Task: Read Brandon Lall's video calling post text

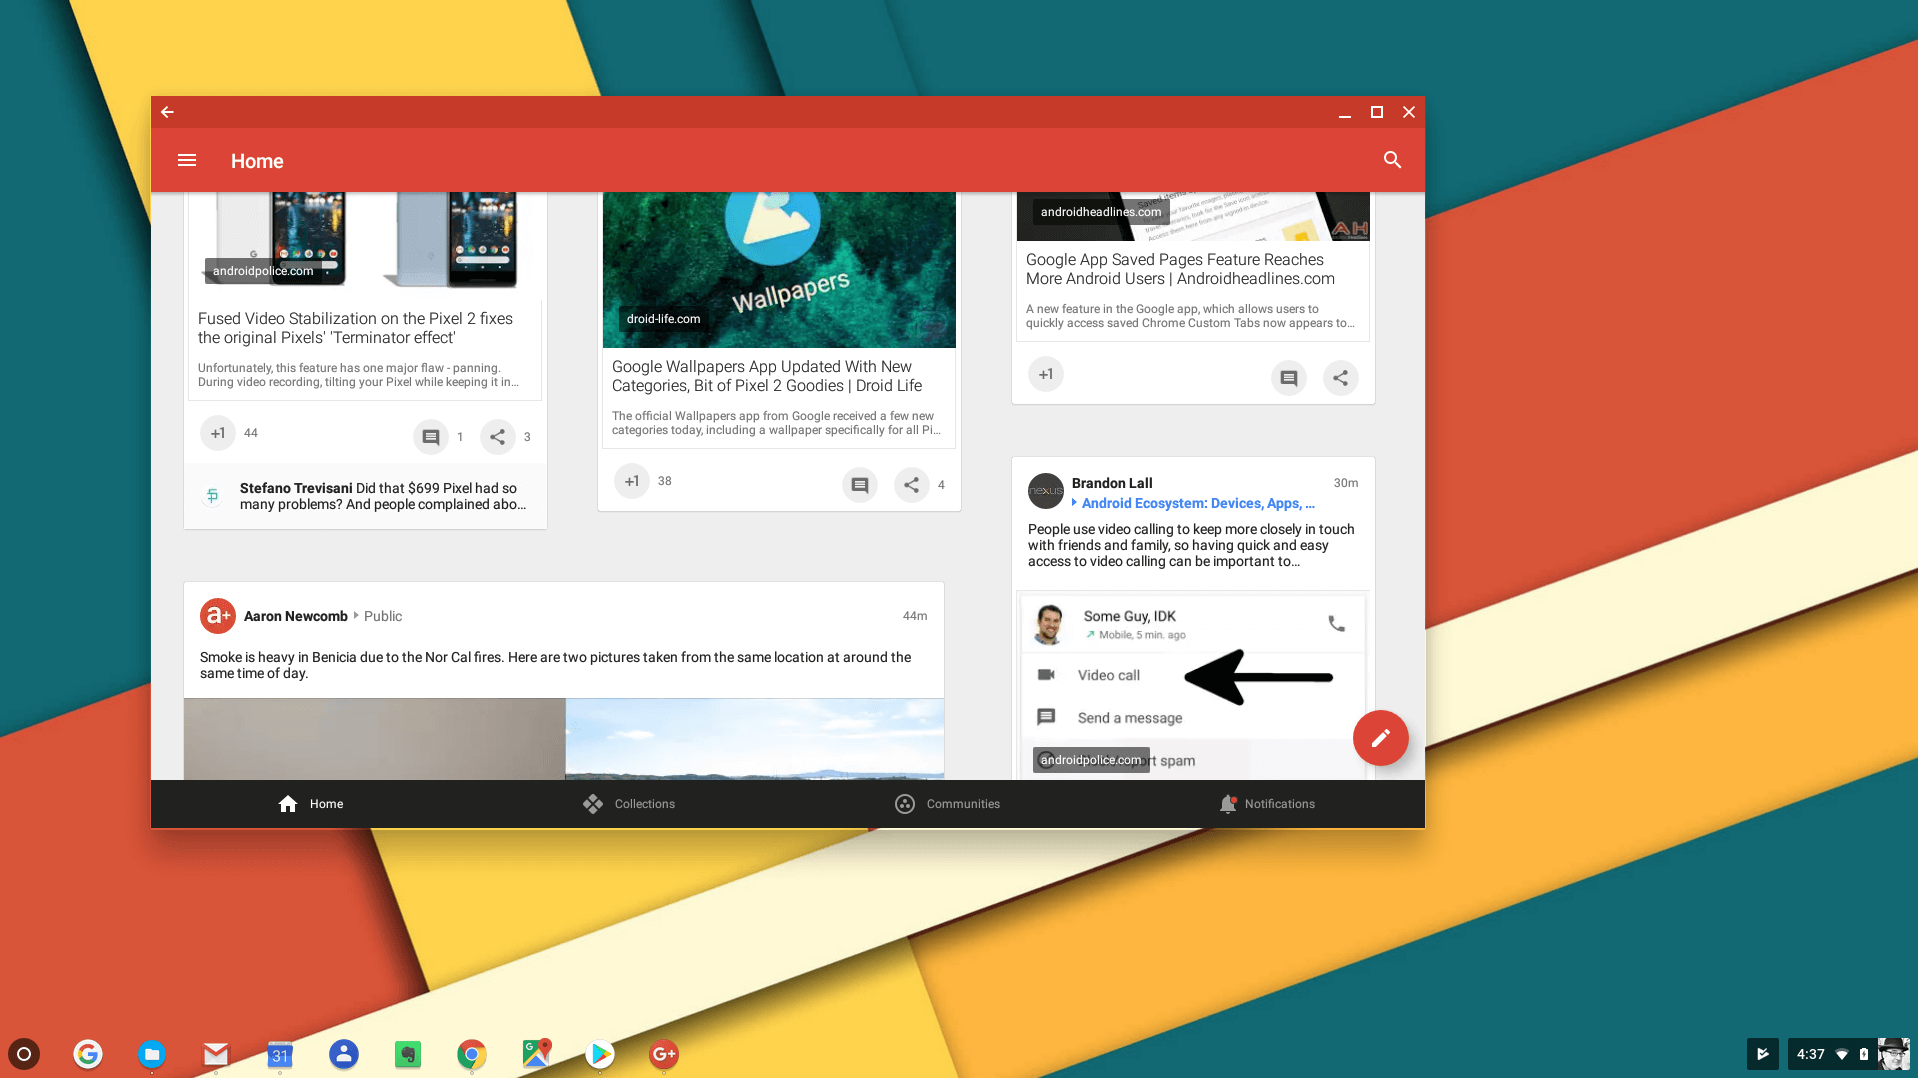Action: tap(1191, 545)
